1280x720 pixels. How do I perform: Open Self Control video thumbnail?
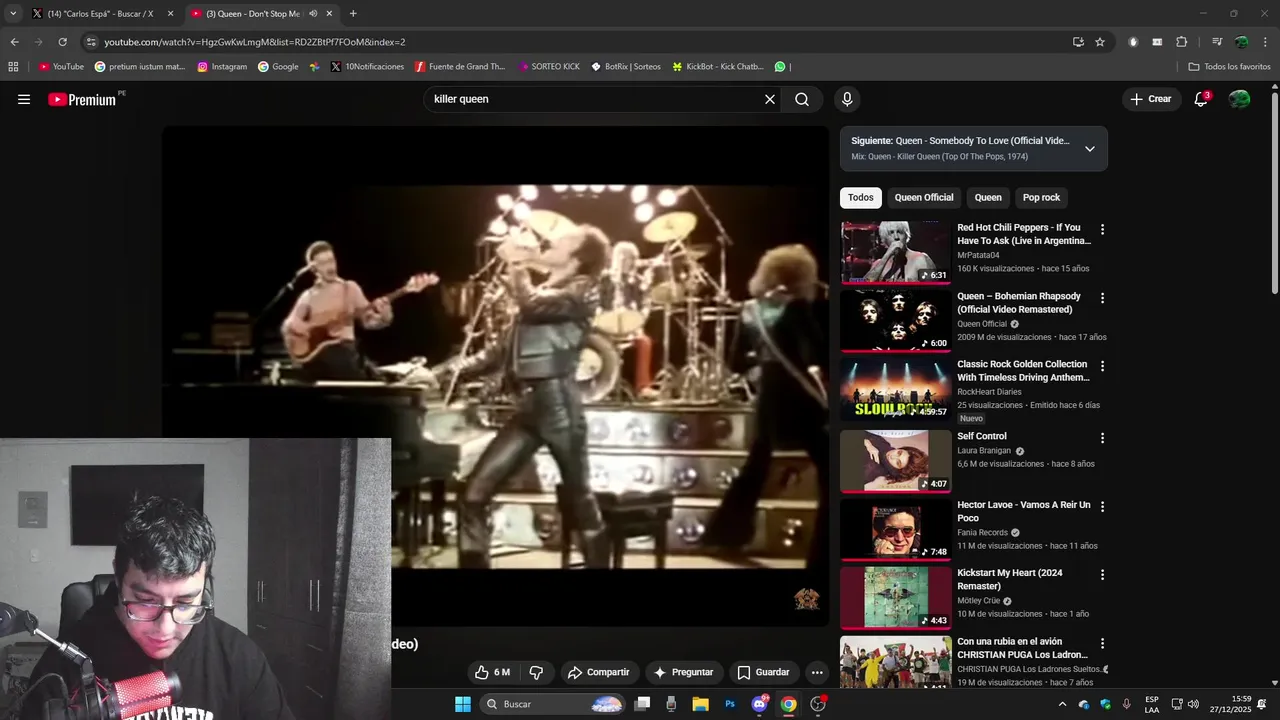click(896, 461)
